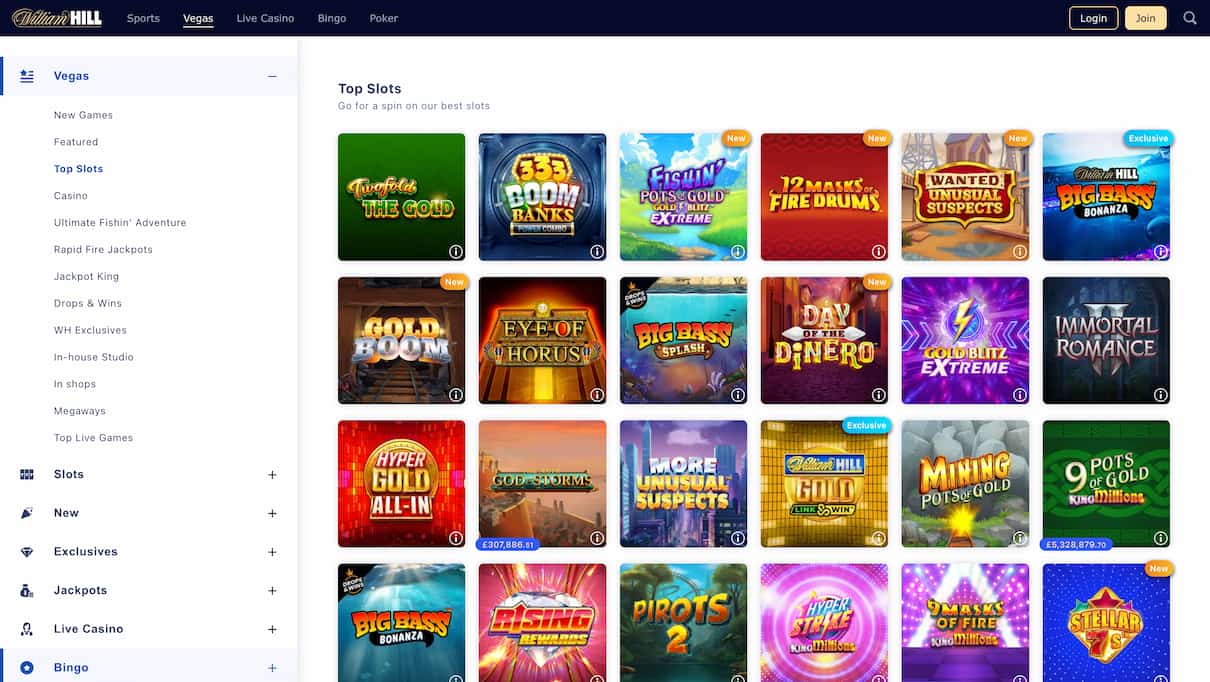Click the Bingo section icon
This screenshot has height=682, width=1210.
click(27, 668)
